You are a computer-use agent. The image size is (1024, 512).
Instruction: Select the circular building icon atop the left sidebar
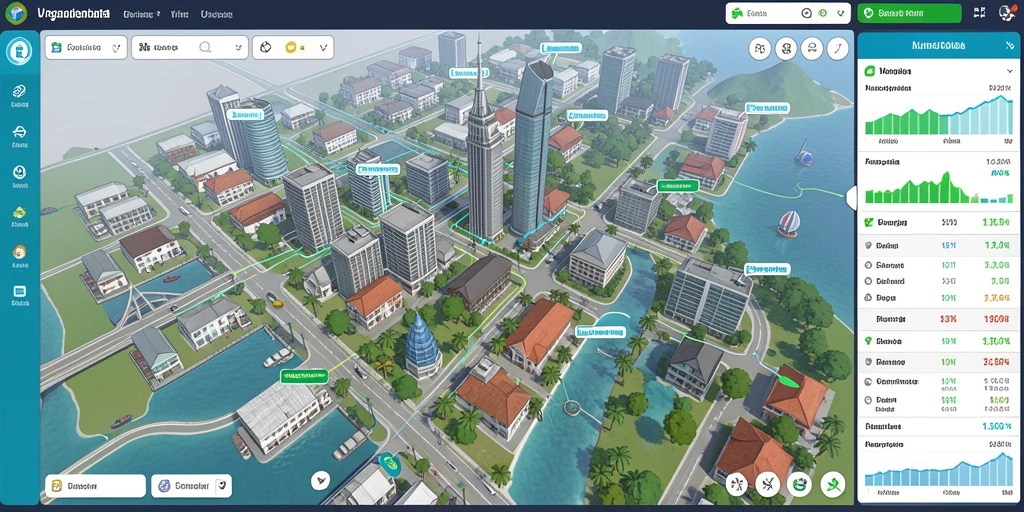click(x=19, y=52)
